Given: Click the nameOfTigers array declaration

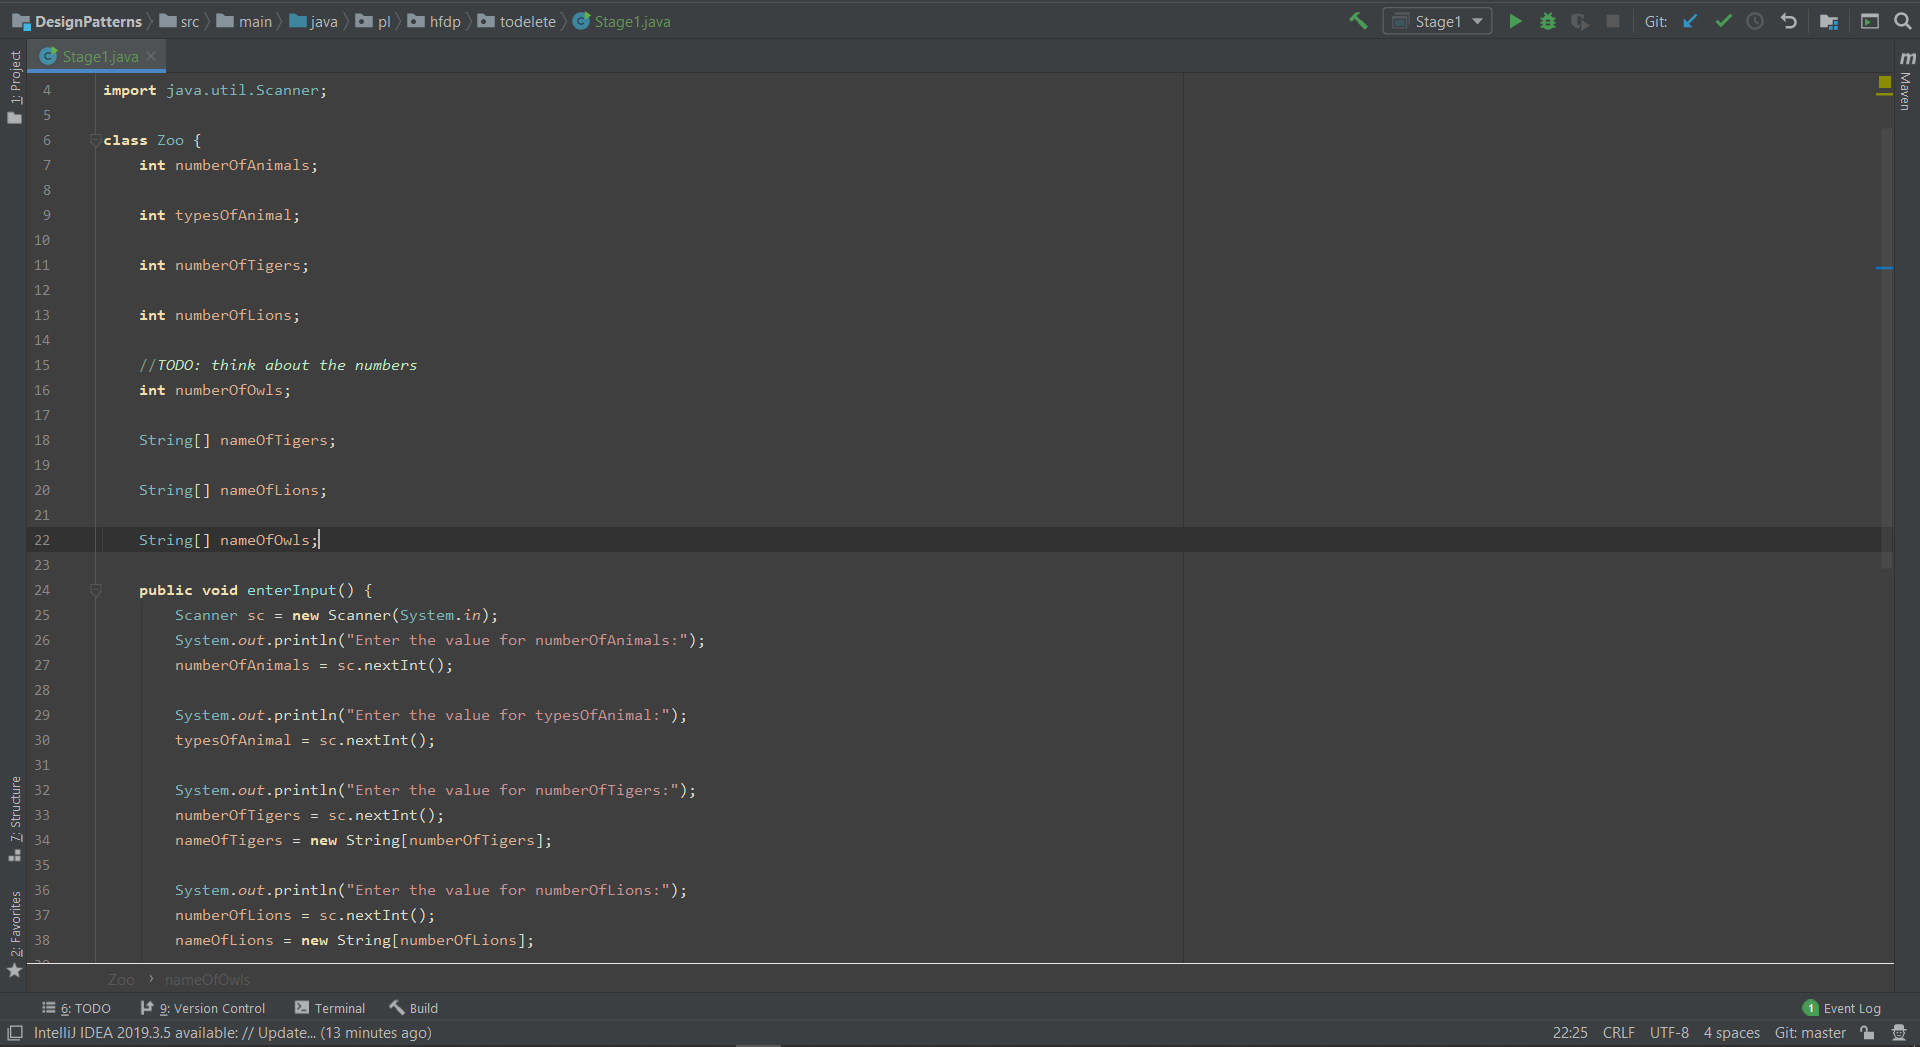Looking at the screenshot, I should (x=237, y=440).
